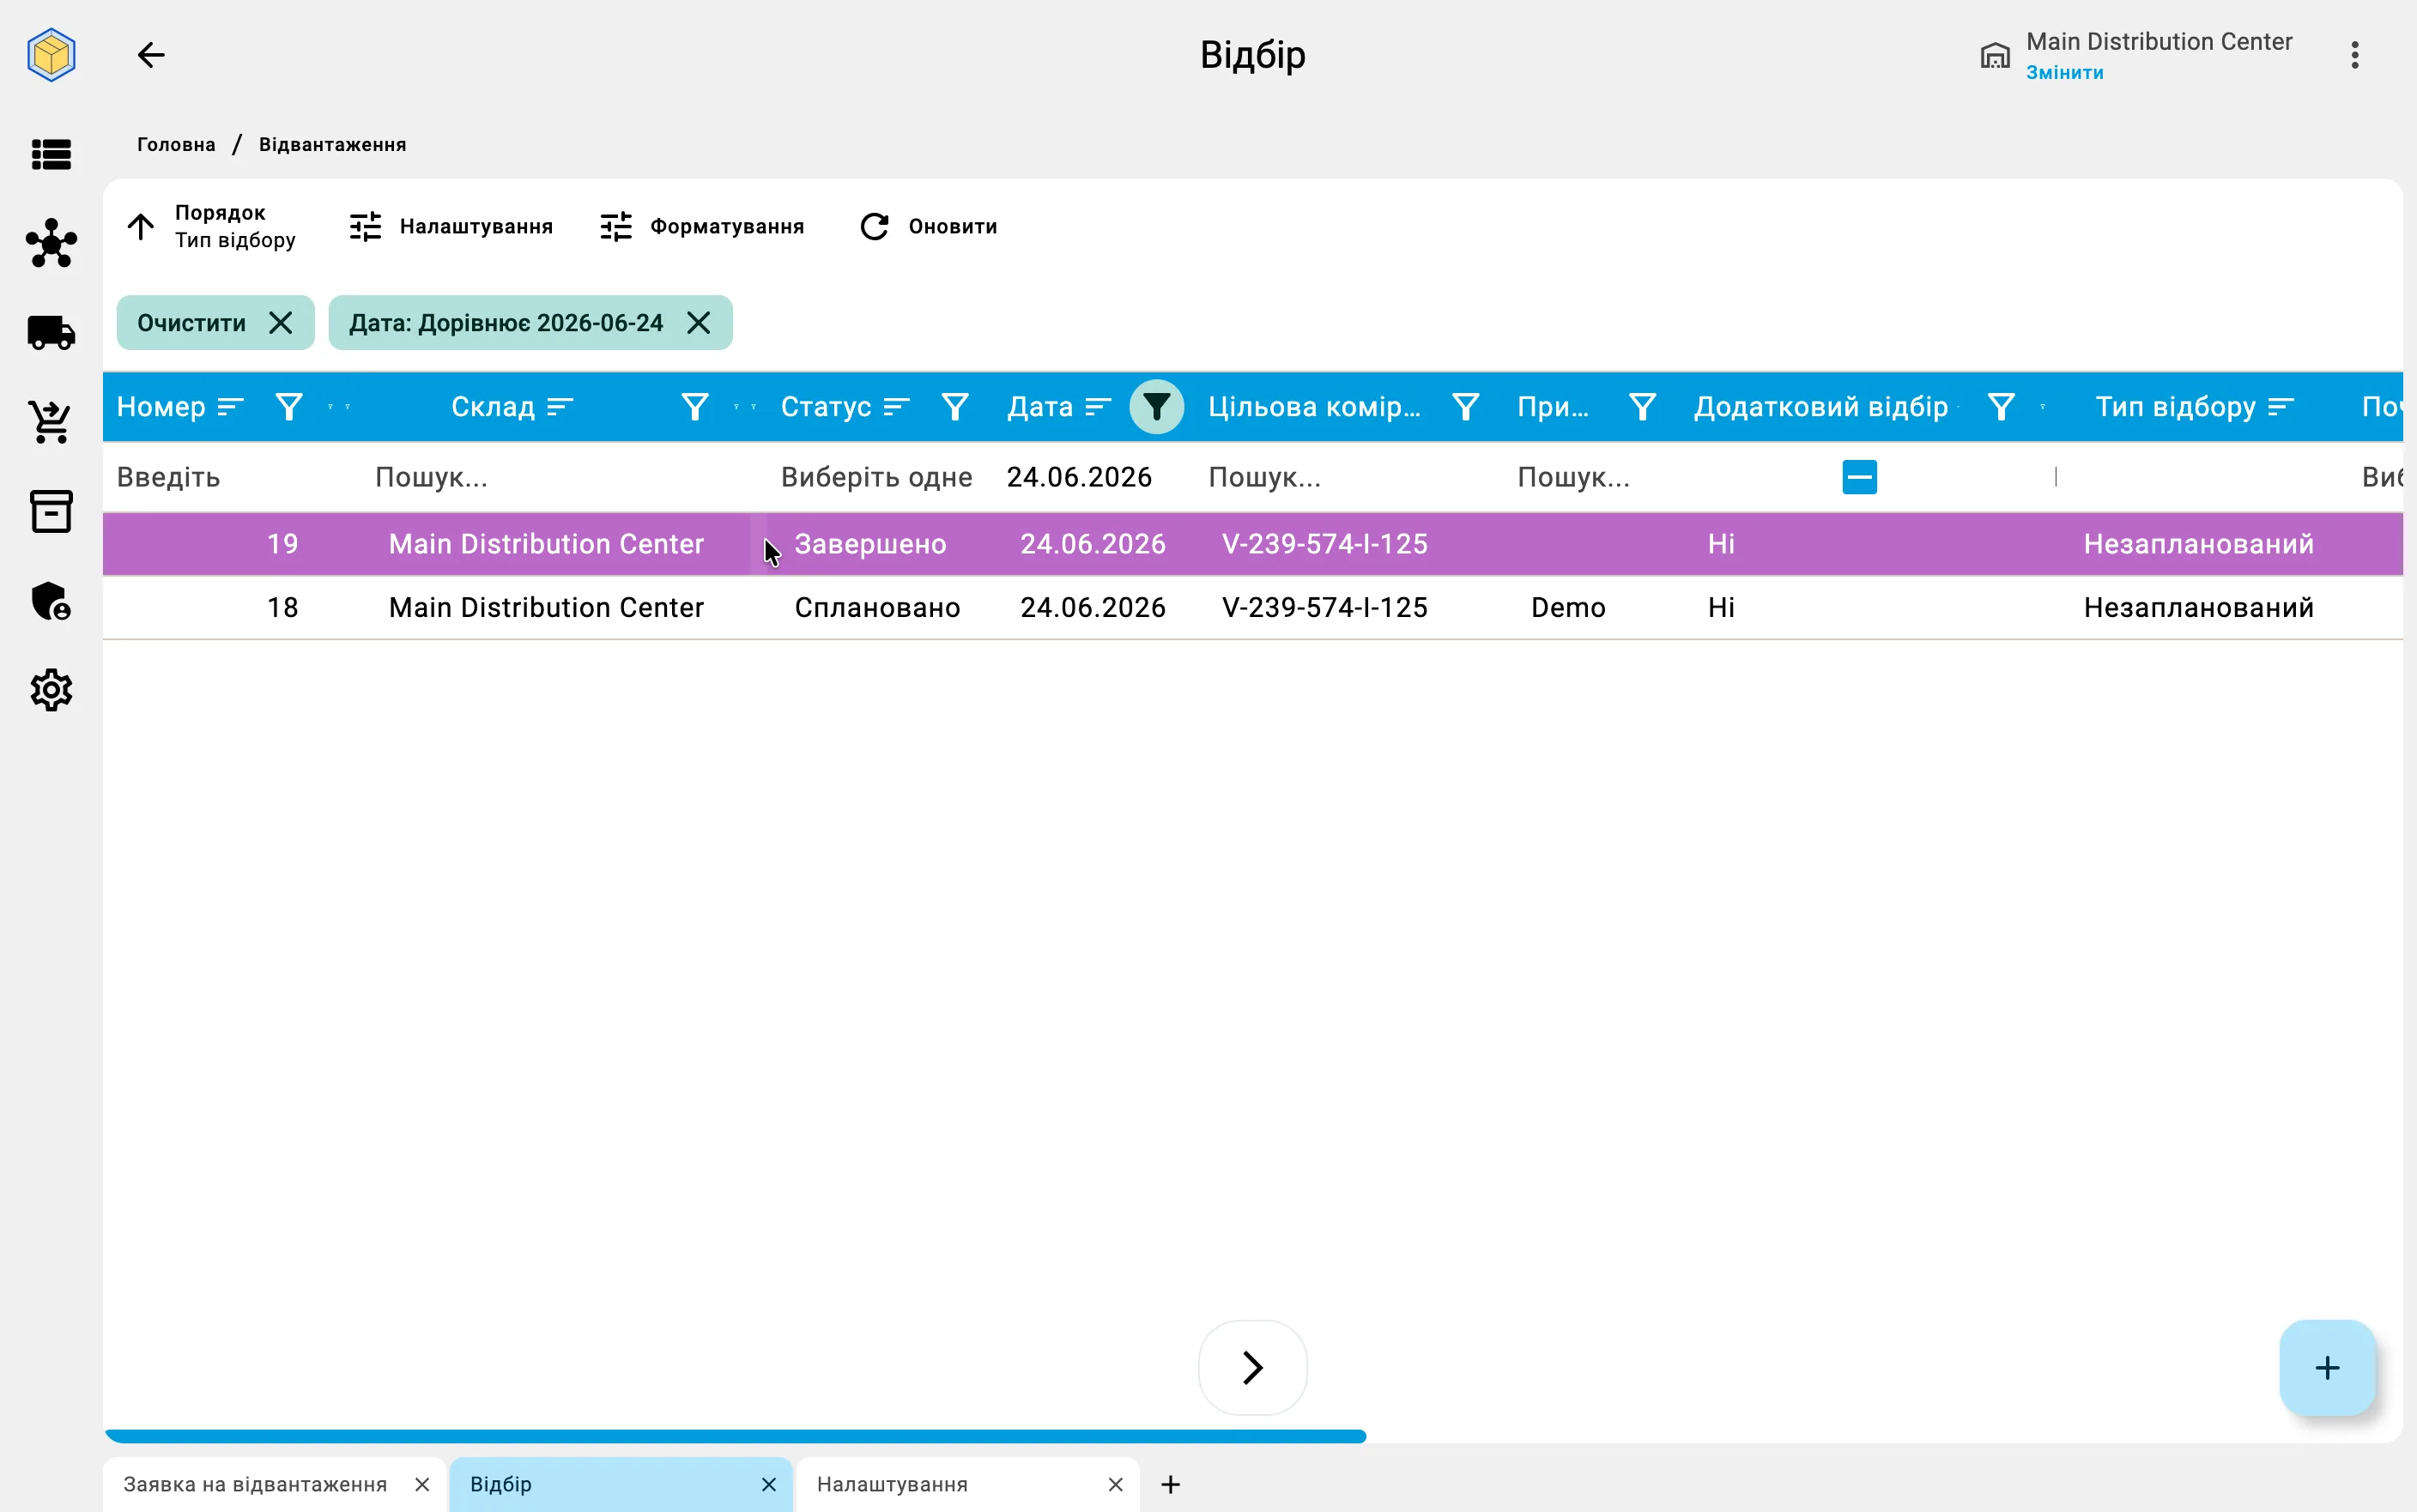Click the warehouse icon near Main Distribution Center
Viewport: 2417px width, 1512px height.
(x=1995, y=56)
